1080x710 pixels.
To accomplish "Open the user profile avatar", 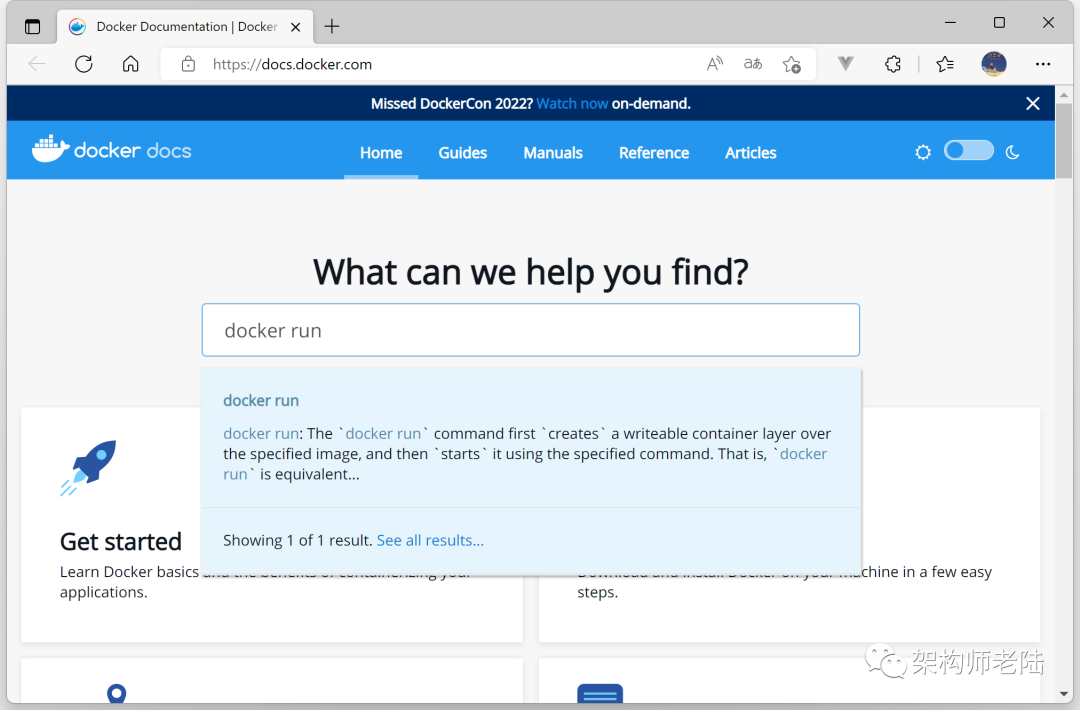I will click(x=994, y=64).
